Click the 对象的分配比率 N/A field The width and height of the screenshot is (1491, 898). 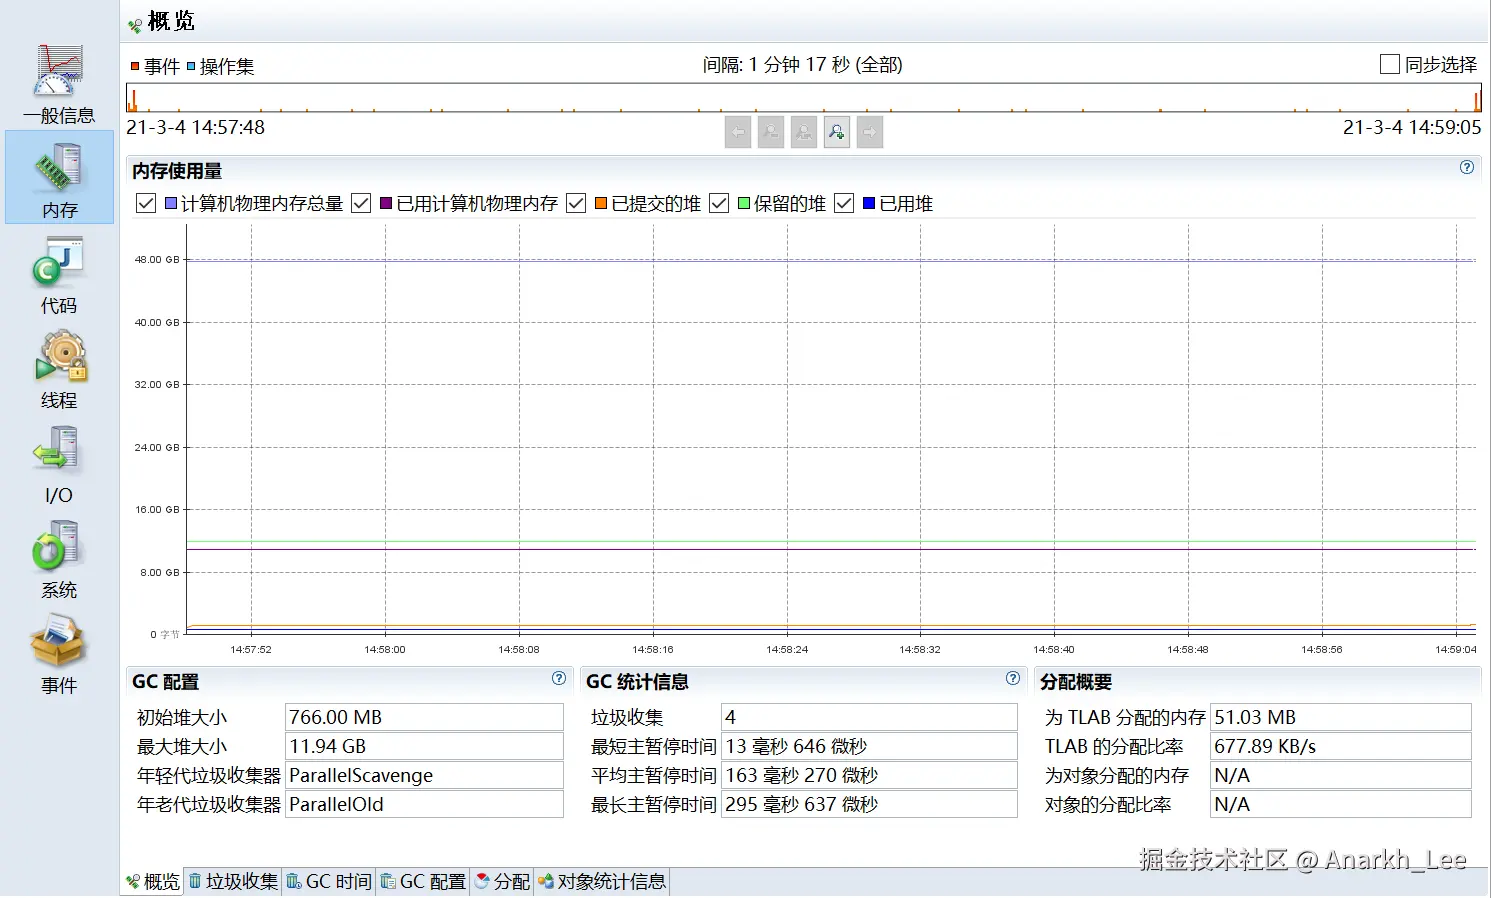1341,804
